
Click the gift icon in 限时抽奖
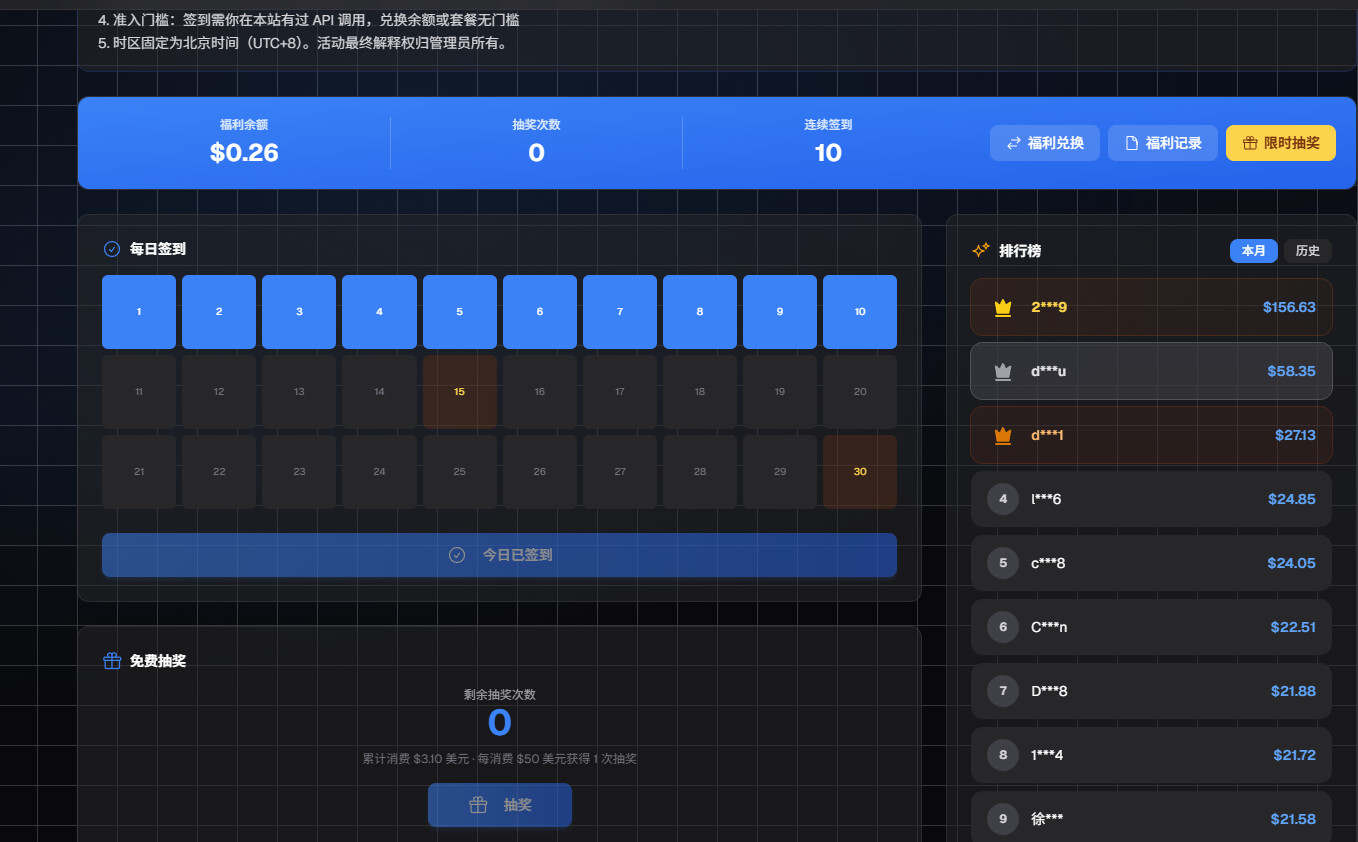coord(1250,143)
